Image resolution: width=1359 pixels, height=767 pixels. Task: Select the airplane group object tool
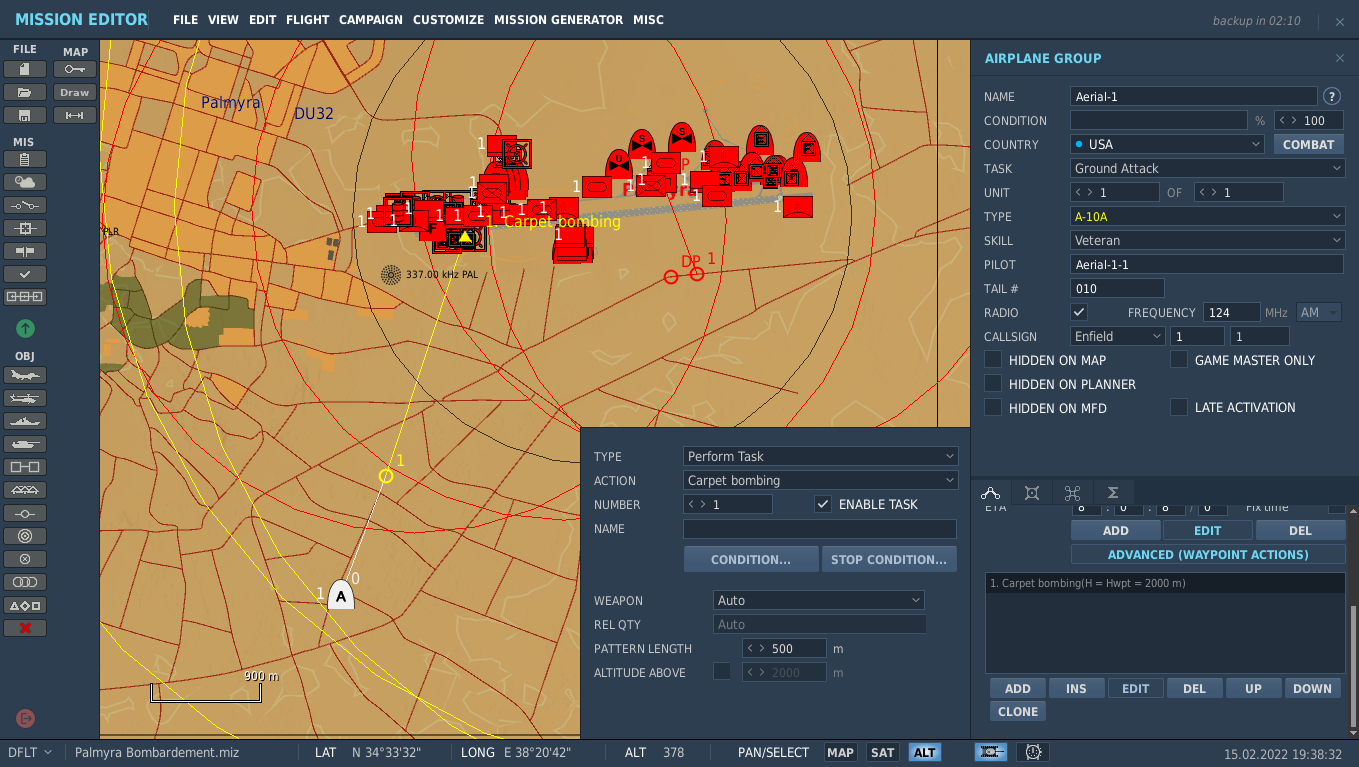point(25,375)
